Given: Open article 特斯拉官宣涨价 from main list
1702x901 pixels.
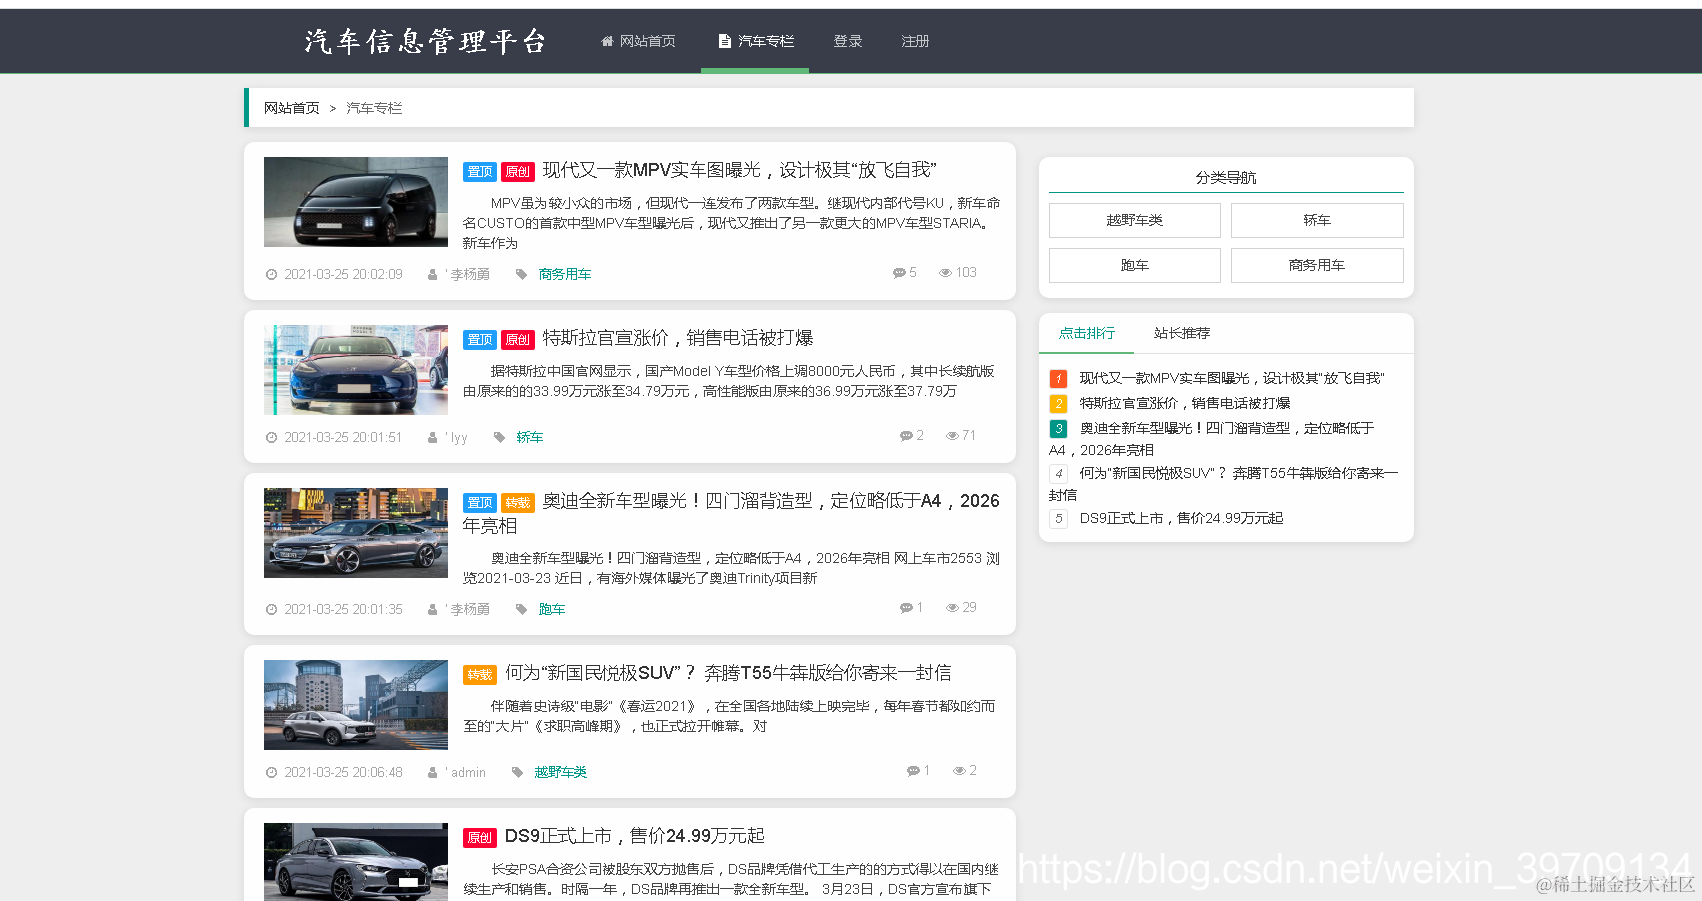Looking at the screenshot, I should tap(678, 338).
